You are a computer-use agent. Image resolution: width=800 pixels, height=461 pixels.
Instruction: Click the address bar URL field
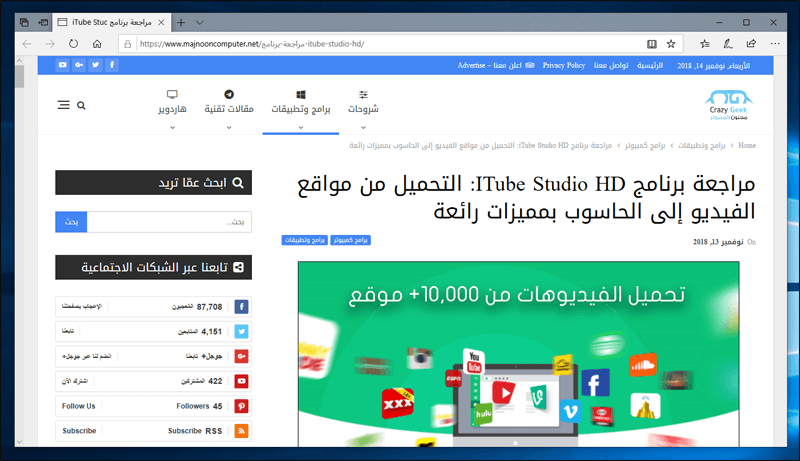(383, 44)
